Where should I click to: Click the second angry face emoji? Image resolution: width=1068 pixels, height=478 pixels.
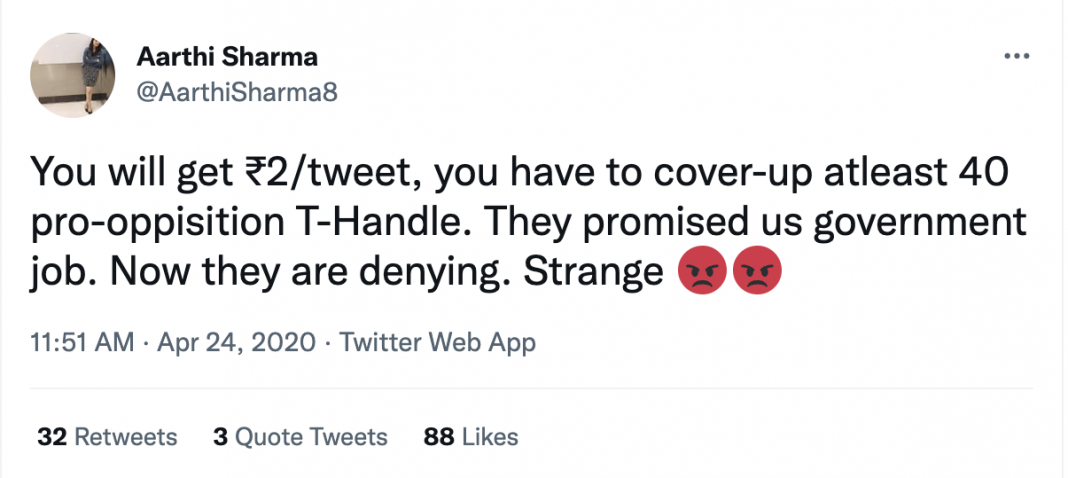757,272
